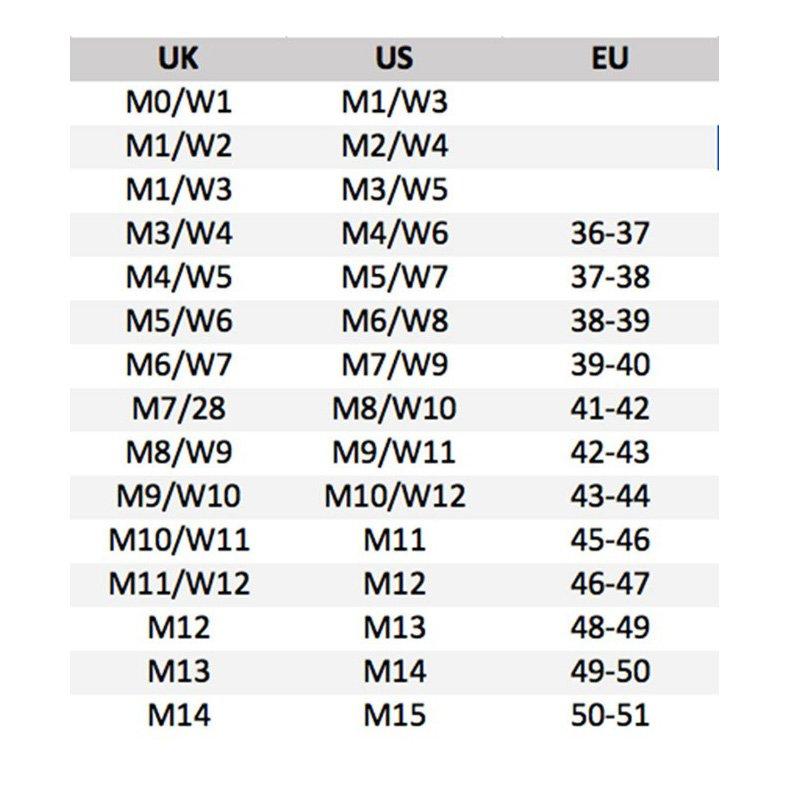Click the US column header
Viewport: 789px width, 789px height.
pyautogui.click(x=394, y=58)
